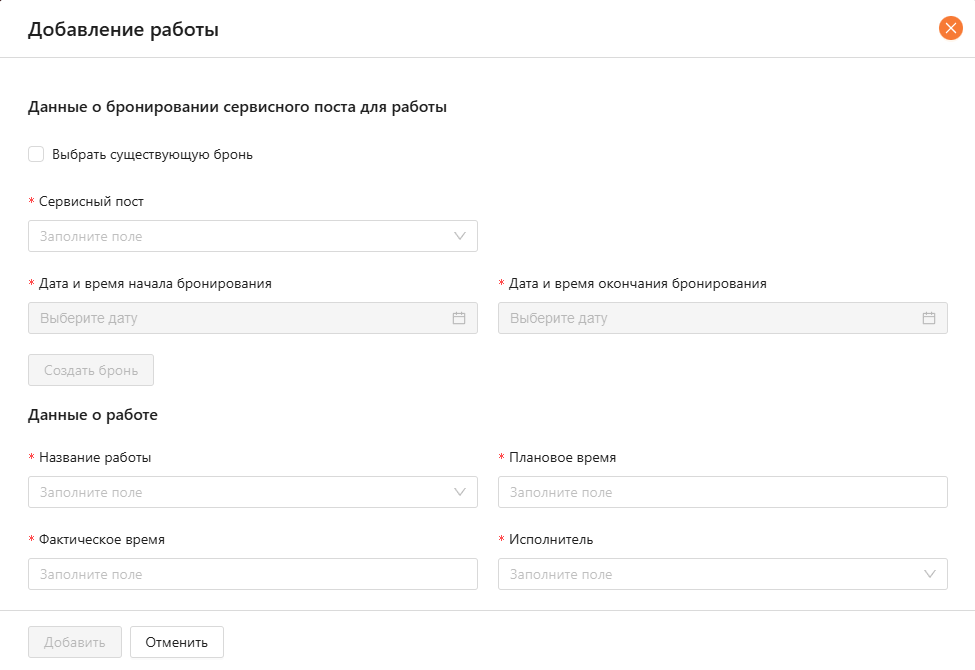
Task: Enable the Выбрать существующую бронь checkbox
Action: pos(36,154)
